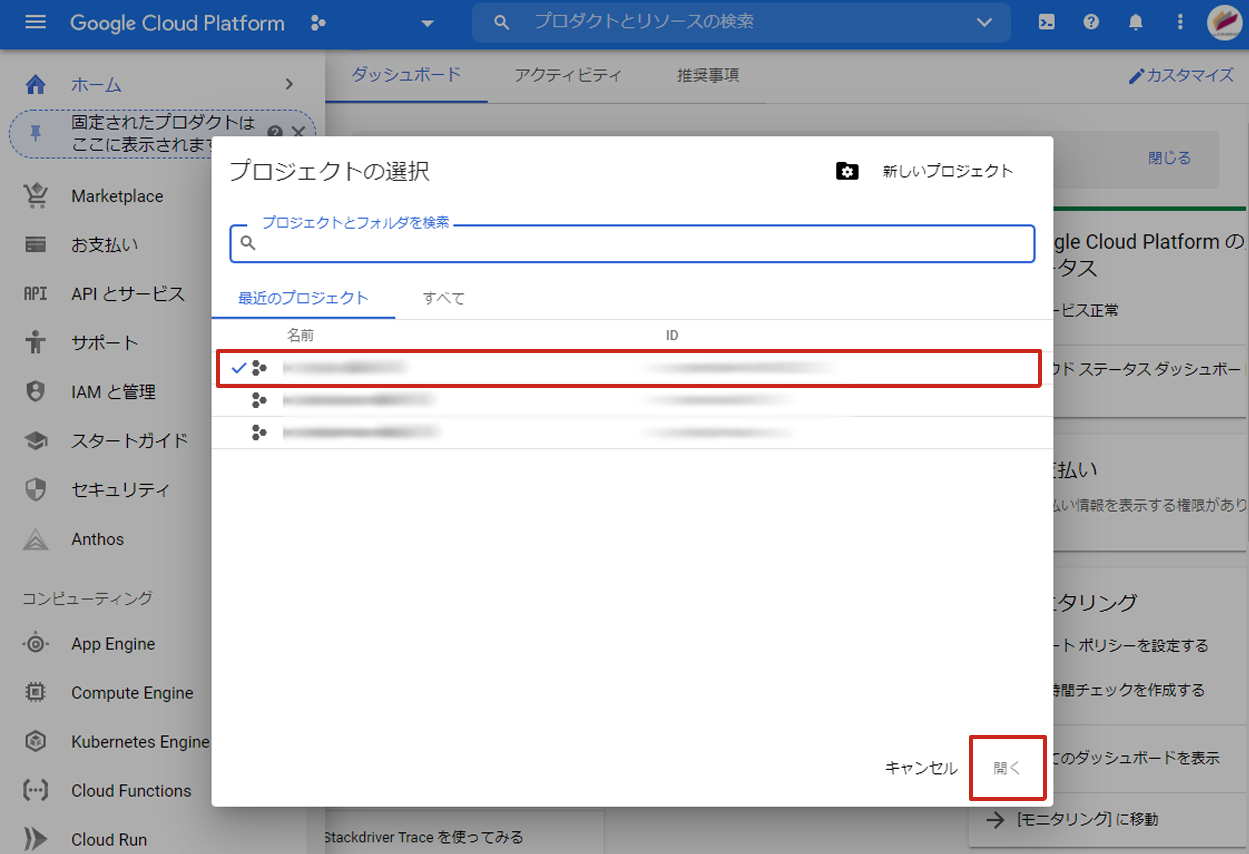This screenshot has width=1249, height=854.
Task: Activate Cloud Shell terminal icon
Action: pyautogui.click(x=1046, y=23)
